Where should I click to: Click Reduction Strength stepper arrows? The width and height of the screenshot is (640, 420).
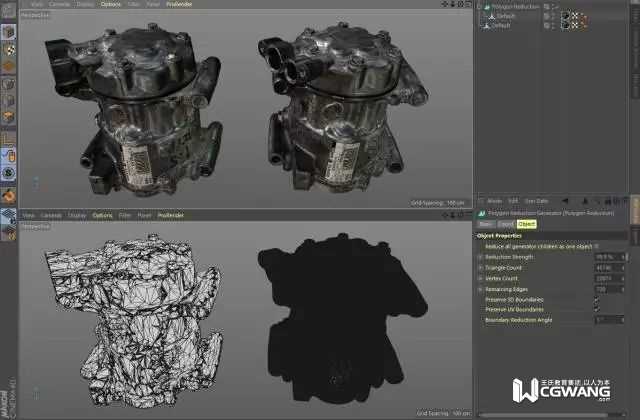[x=623, y=257]
